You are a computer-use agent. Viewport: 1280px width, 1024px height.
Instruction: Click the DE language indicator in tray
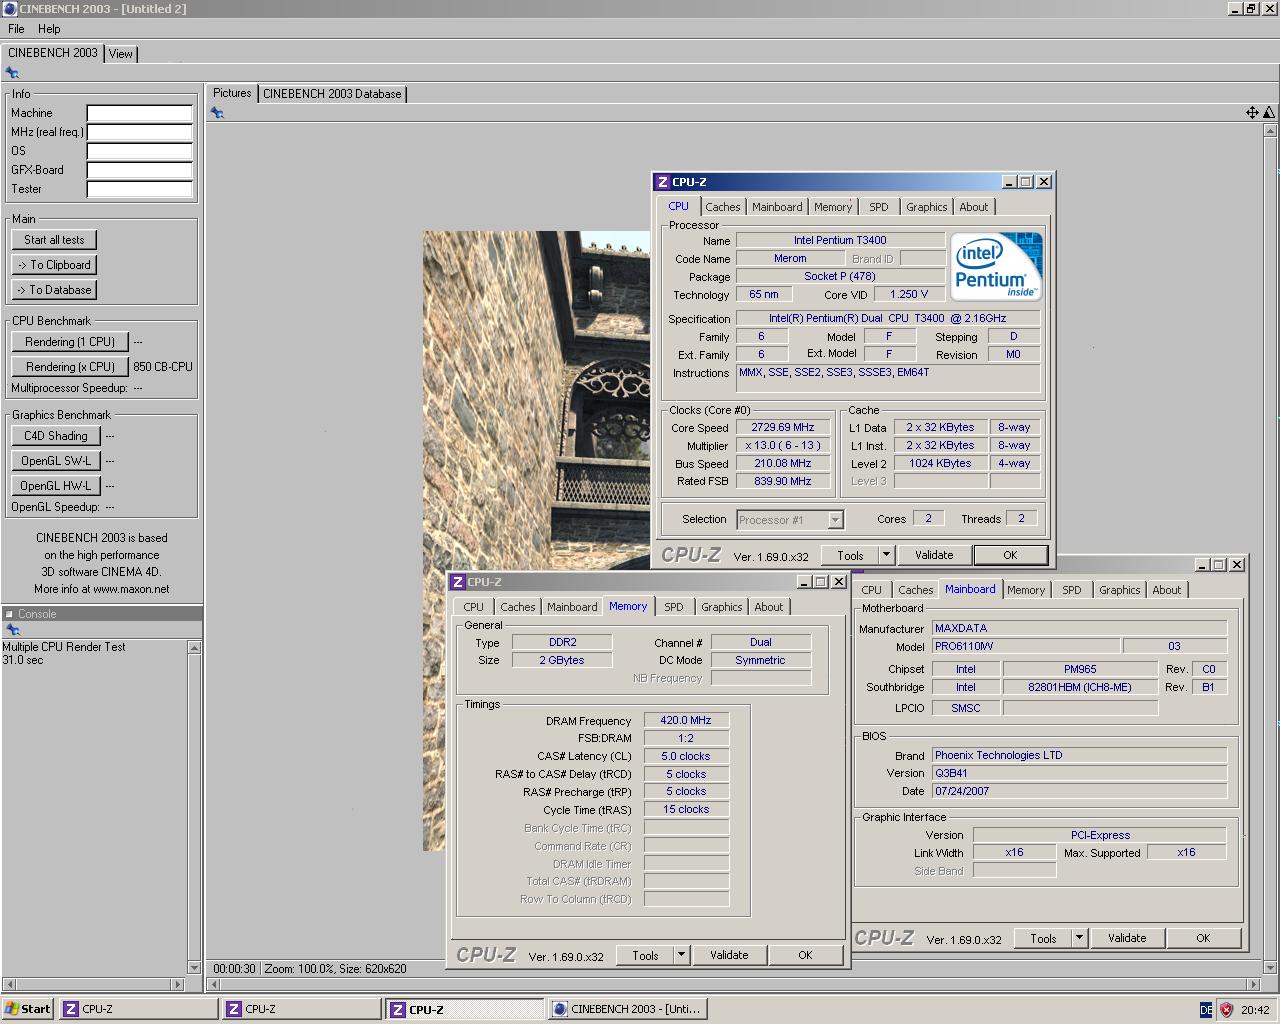tap(1206, 1010)
